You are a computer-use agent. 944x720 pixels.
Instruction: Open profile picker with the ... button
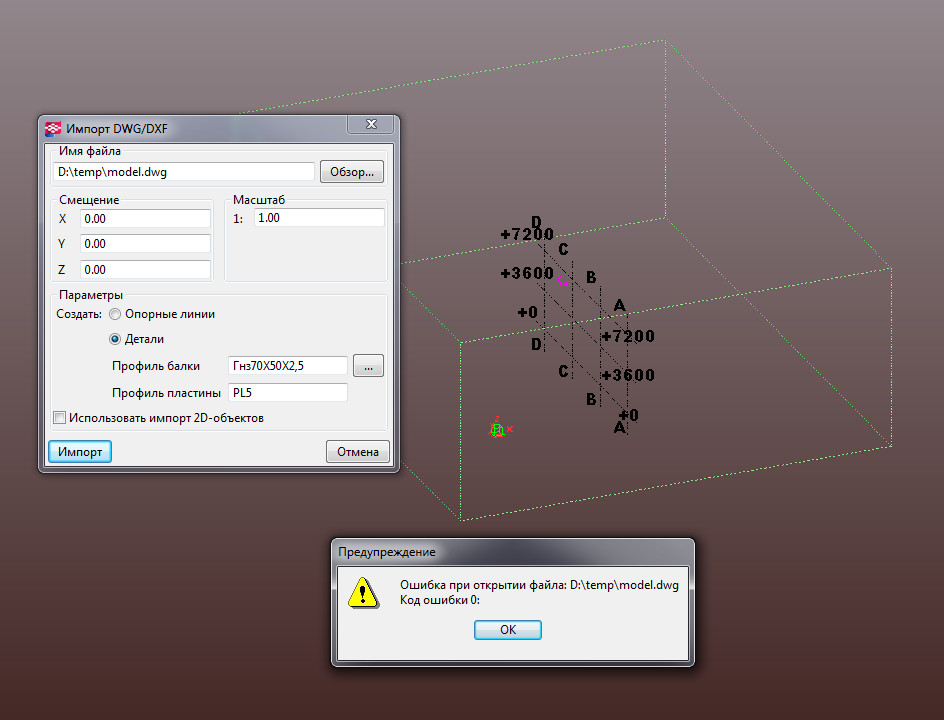pyautogui.click(x=368, y=366)
